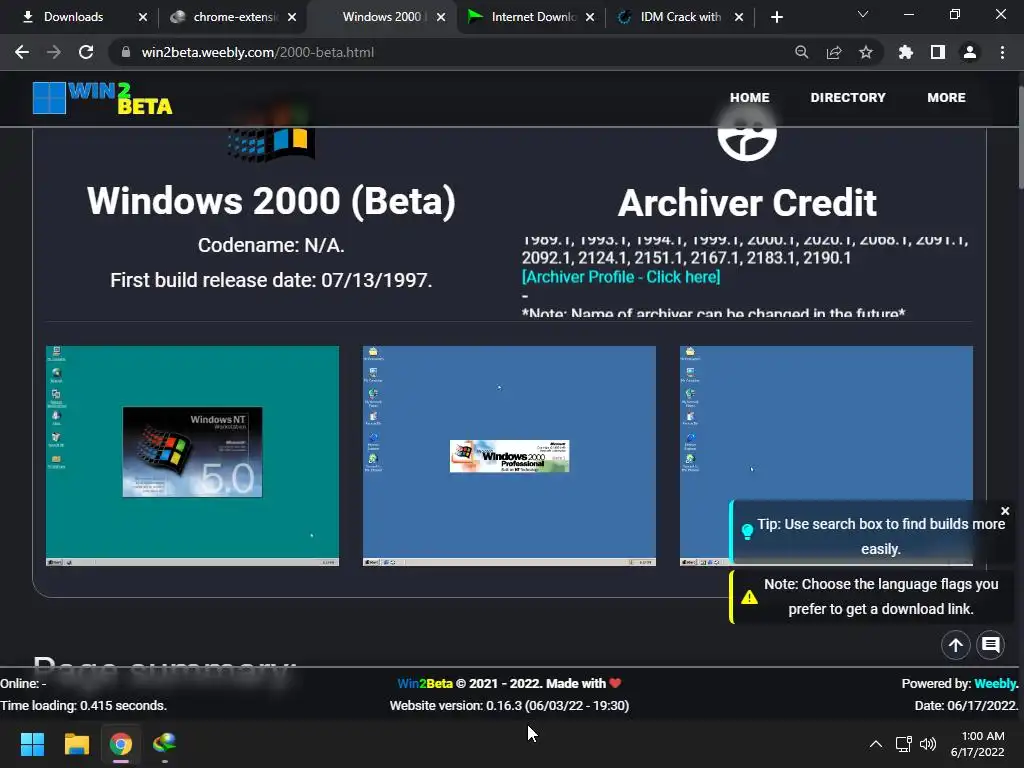Toggle the Chrome side panel

(938, 52)
